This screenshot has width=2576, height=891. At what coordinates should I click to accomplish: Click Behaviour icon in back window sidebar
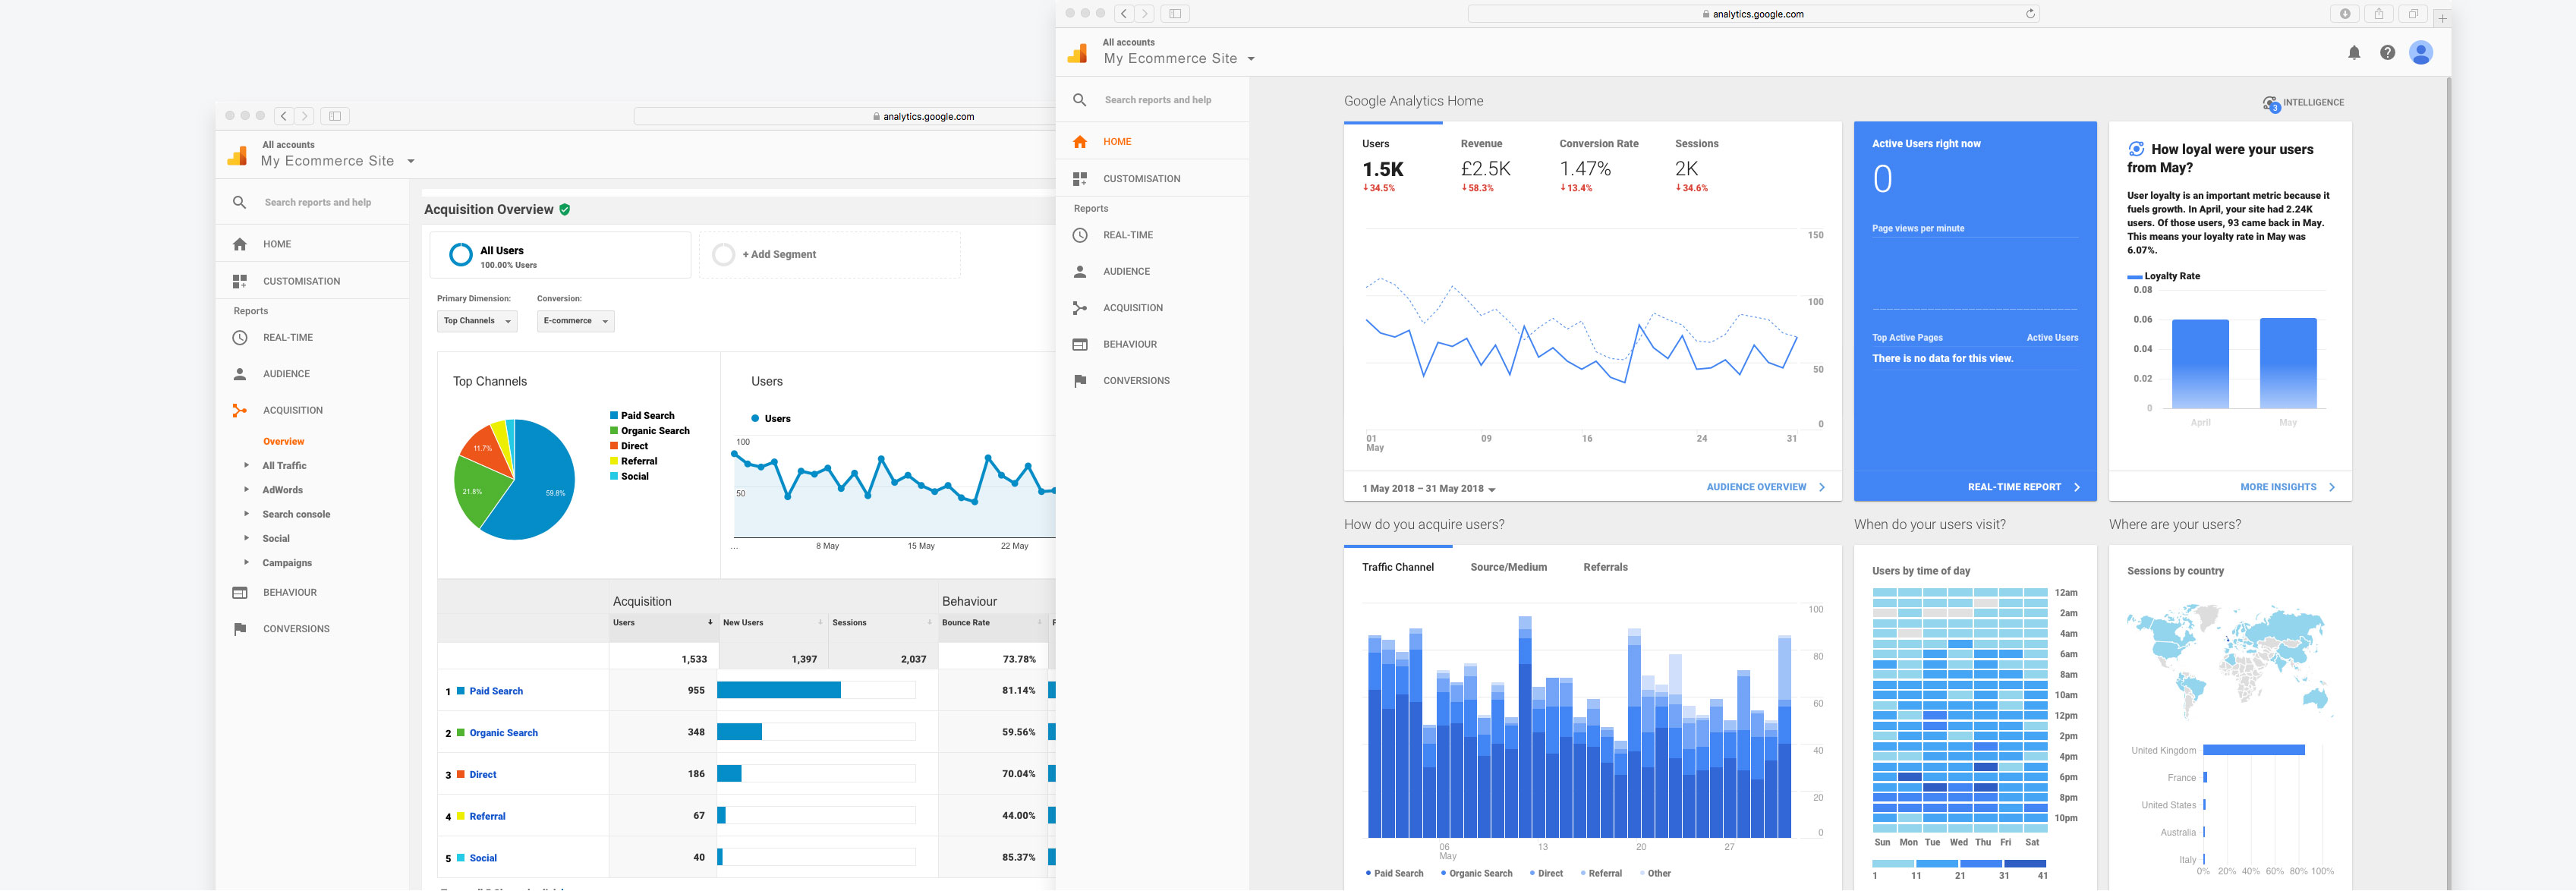[240, 593]
